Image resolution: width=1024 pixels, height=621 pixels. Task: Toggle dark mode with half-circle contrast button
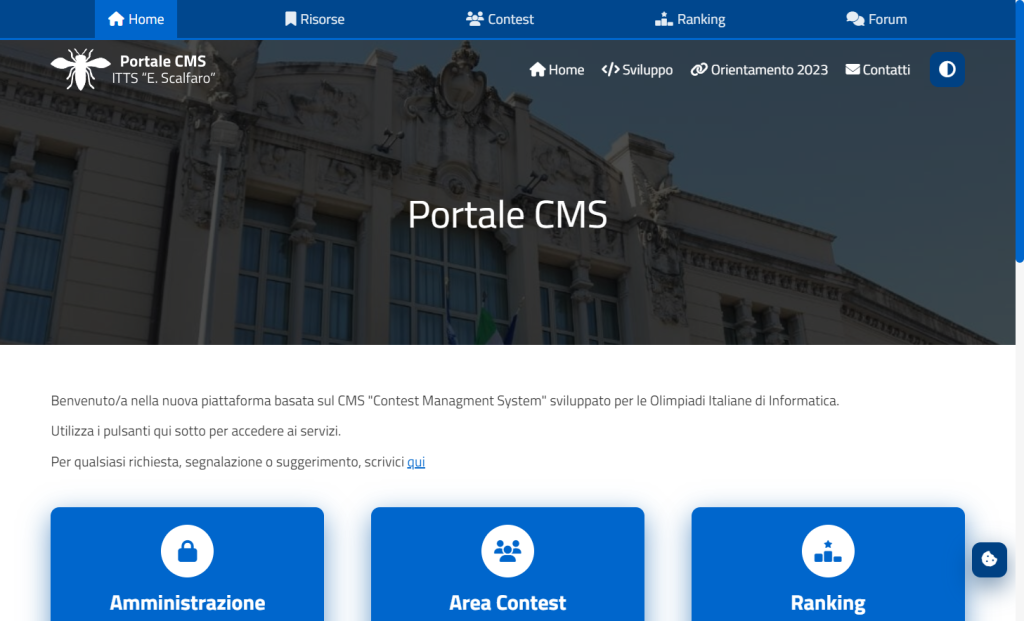(947, 69)
